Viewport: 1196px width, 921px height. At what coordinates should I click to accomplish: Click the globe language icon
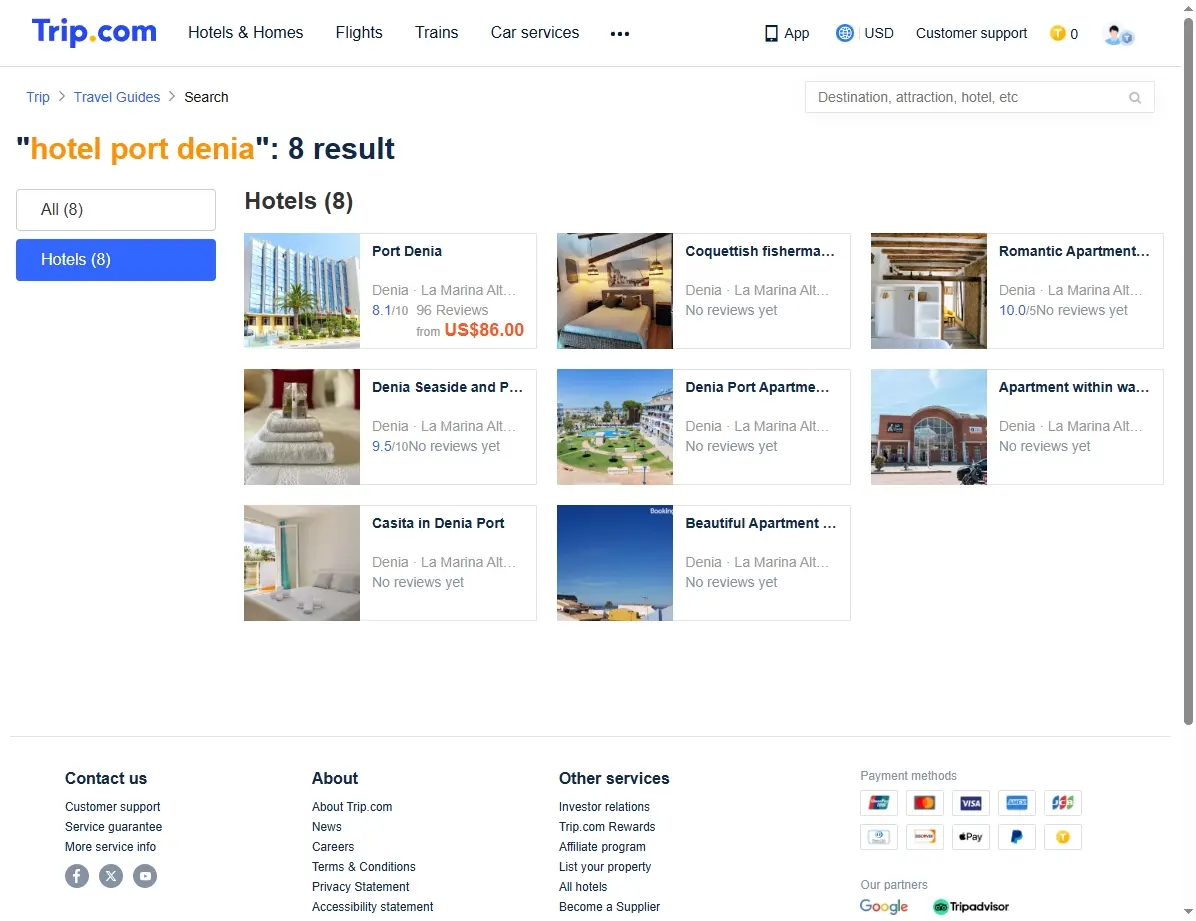tap(844, 33)
